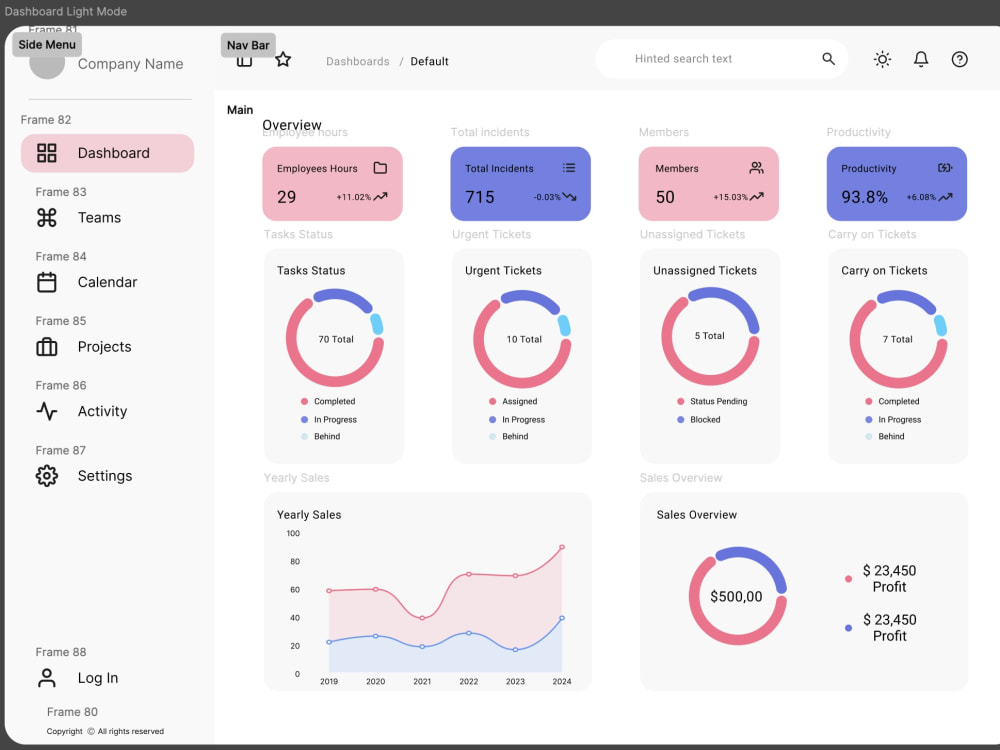This screenshot has width=1000, height=750.
Task: Click the Overview heading
Action: 291,125
